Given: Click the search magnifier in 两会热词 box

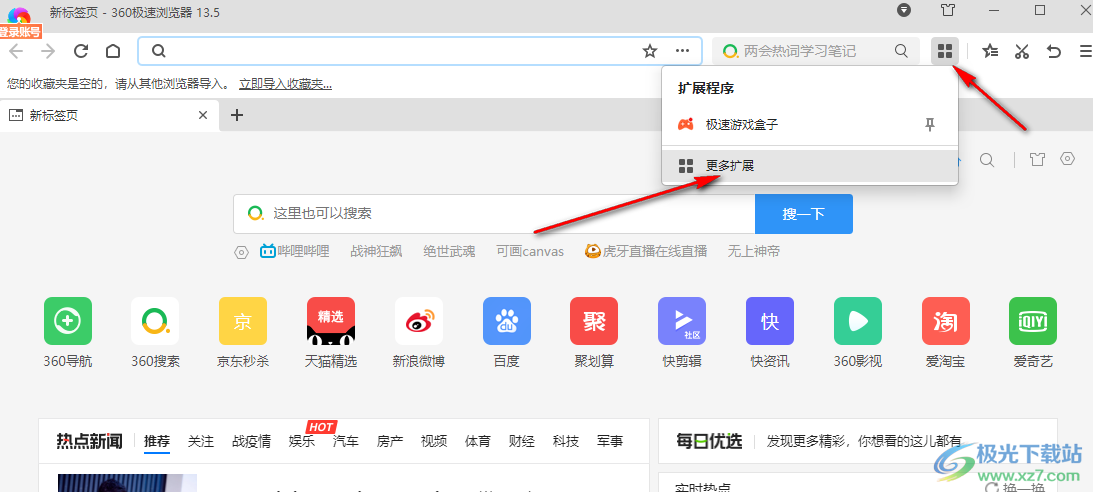Looking at the screenshot, I should tap(901, 51).
